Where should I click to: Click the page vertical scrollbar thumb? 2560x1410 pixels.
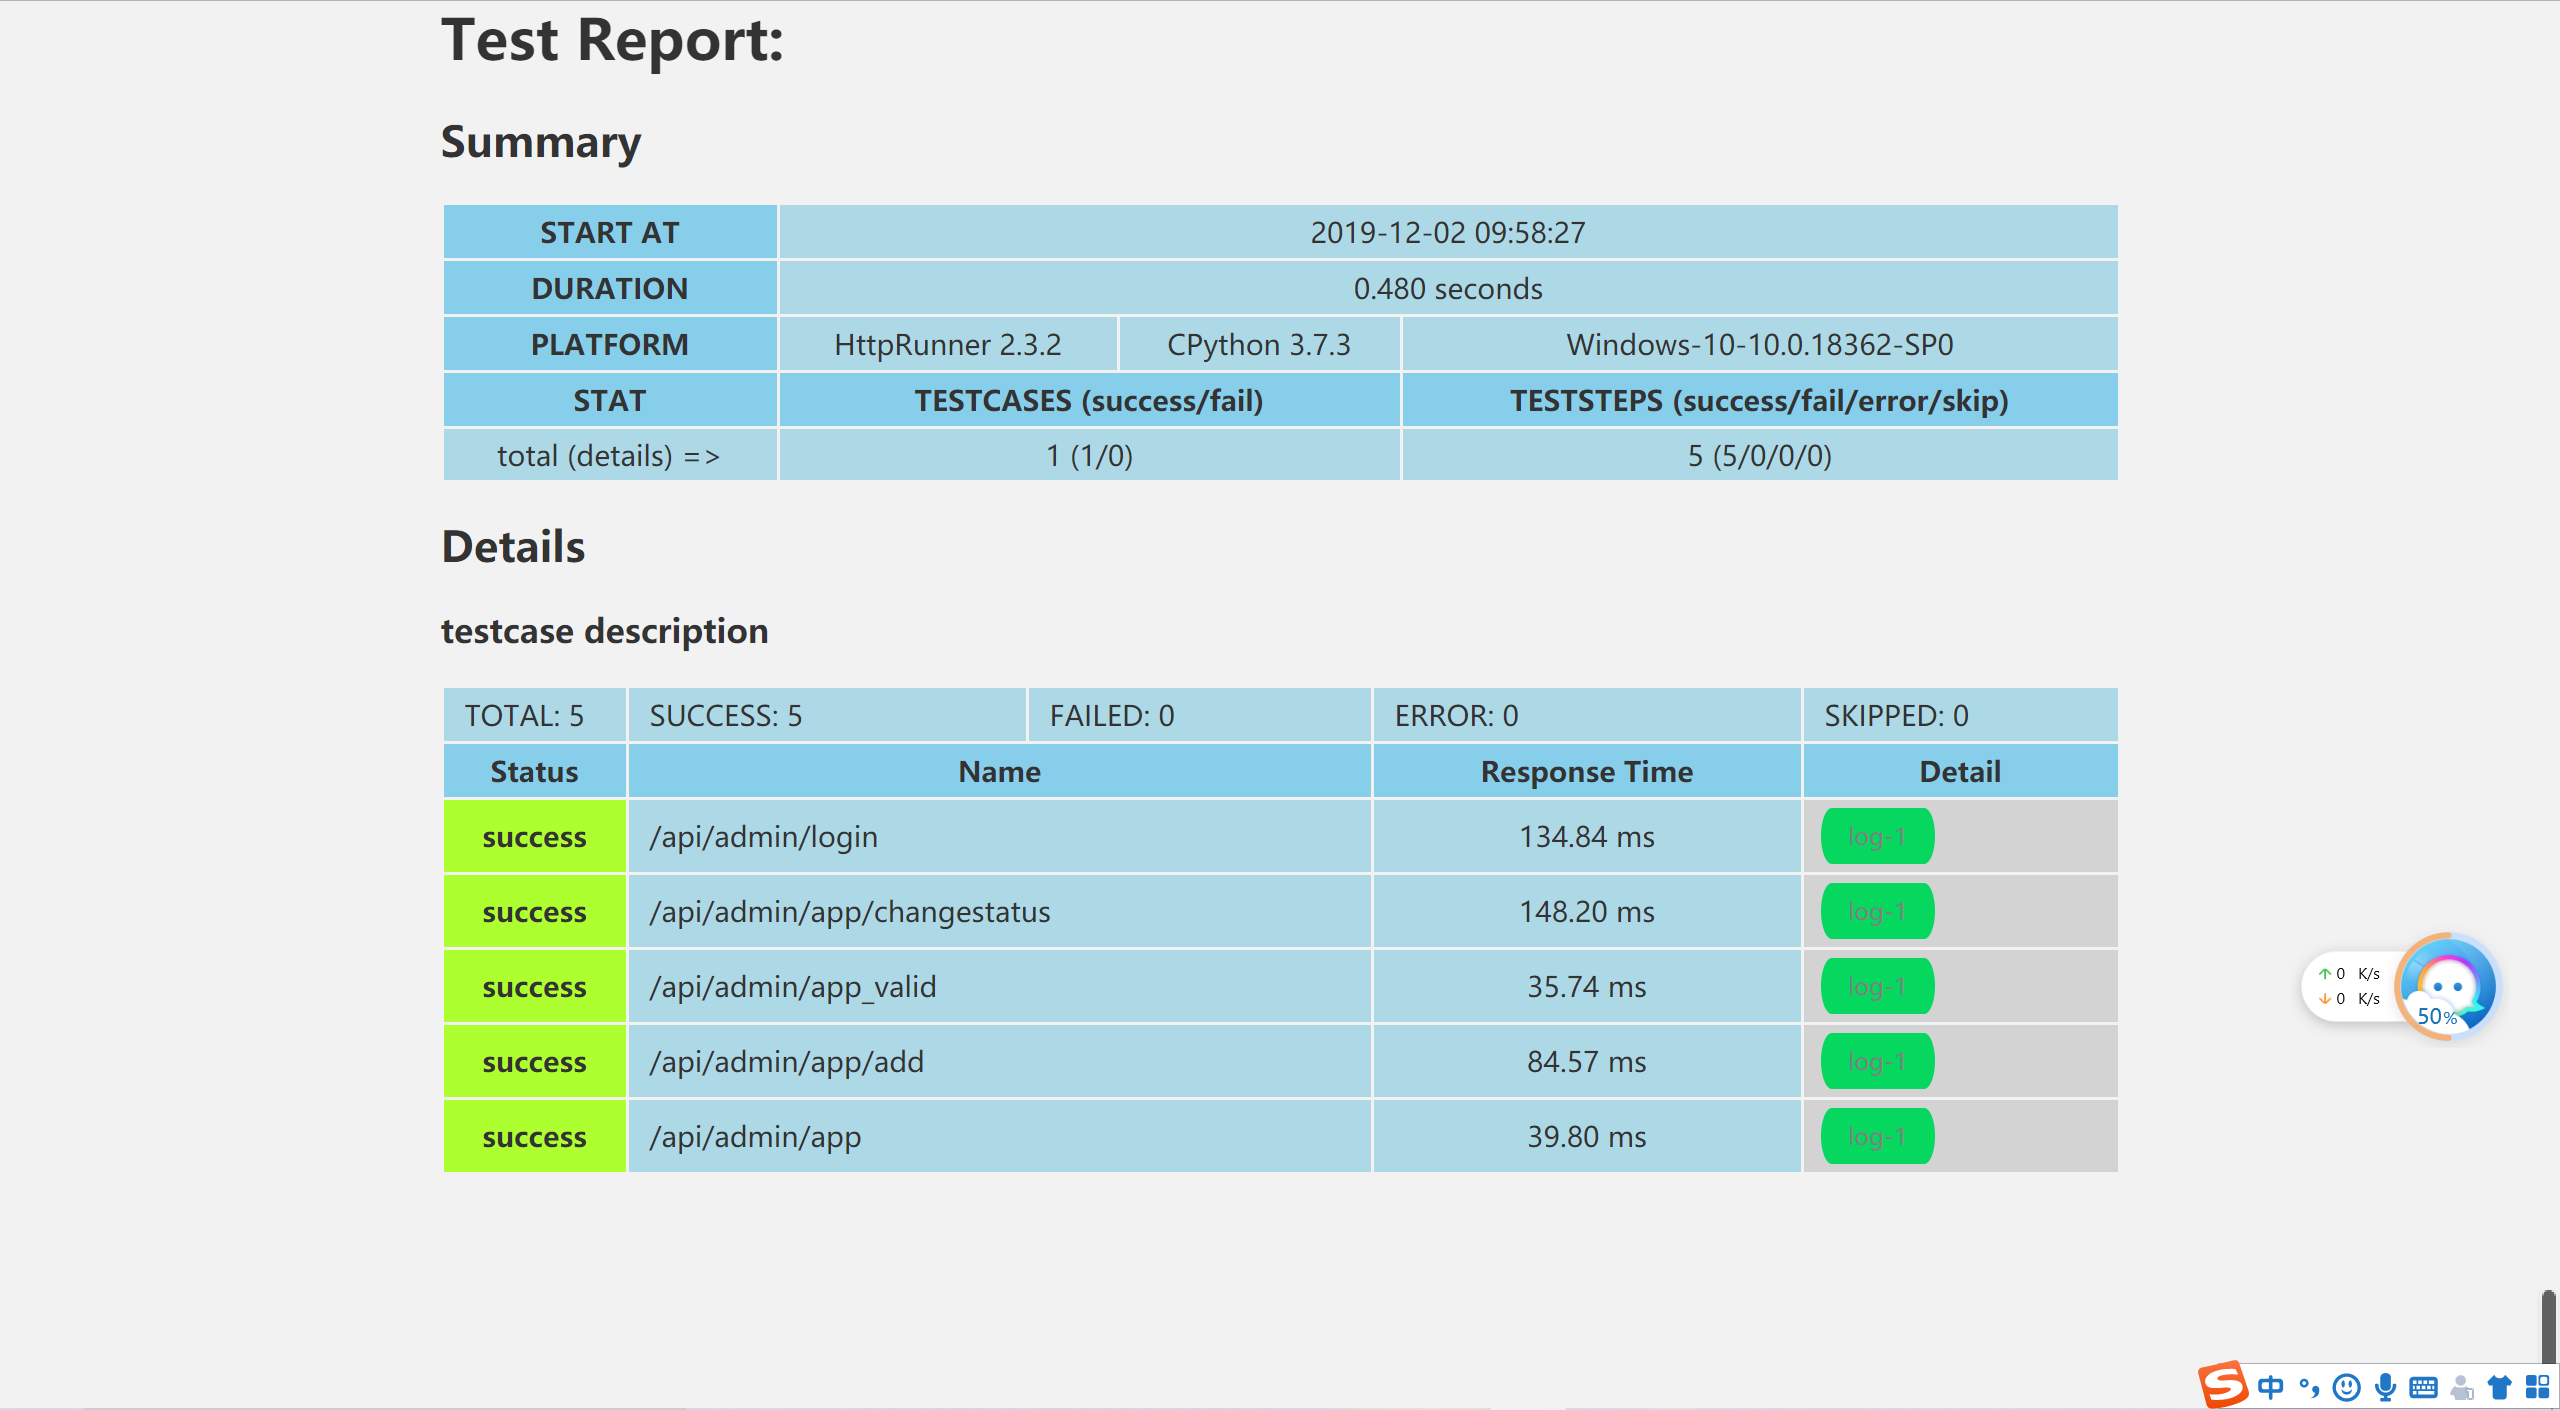click(2549, 1325)
